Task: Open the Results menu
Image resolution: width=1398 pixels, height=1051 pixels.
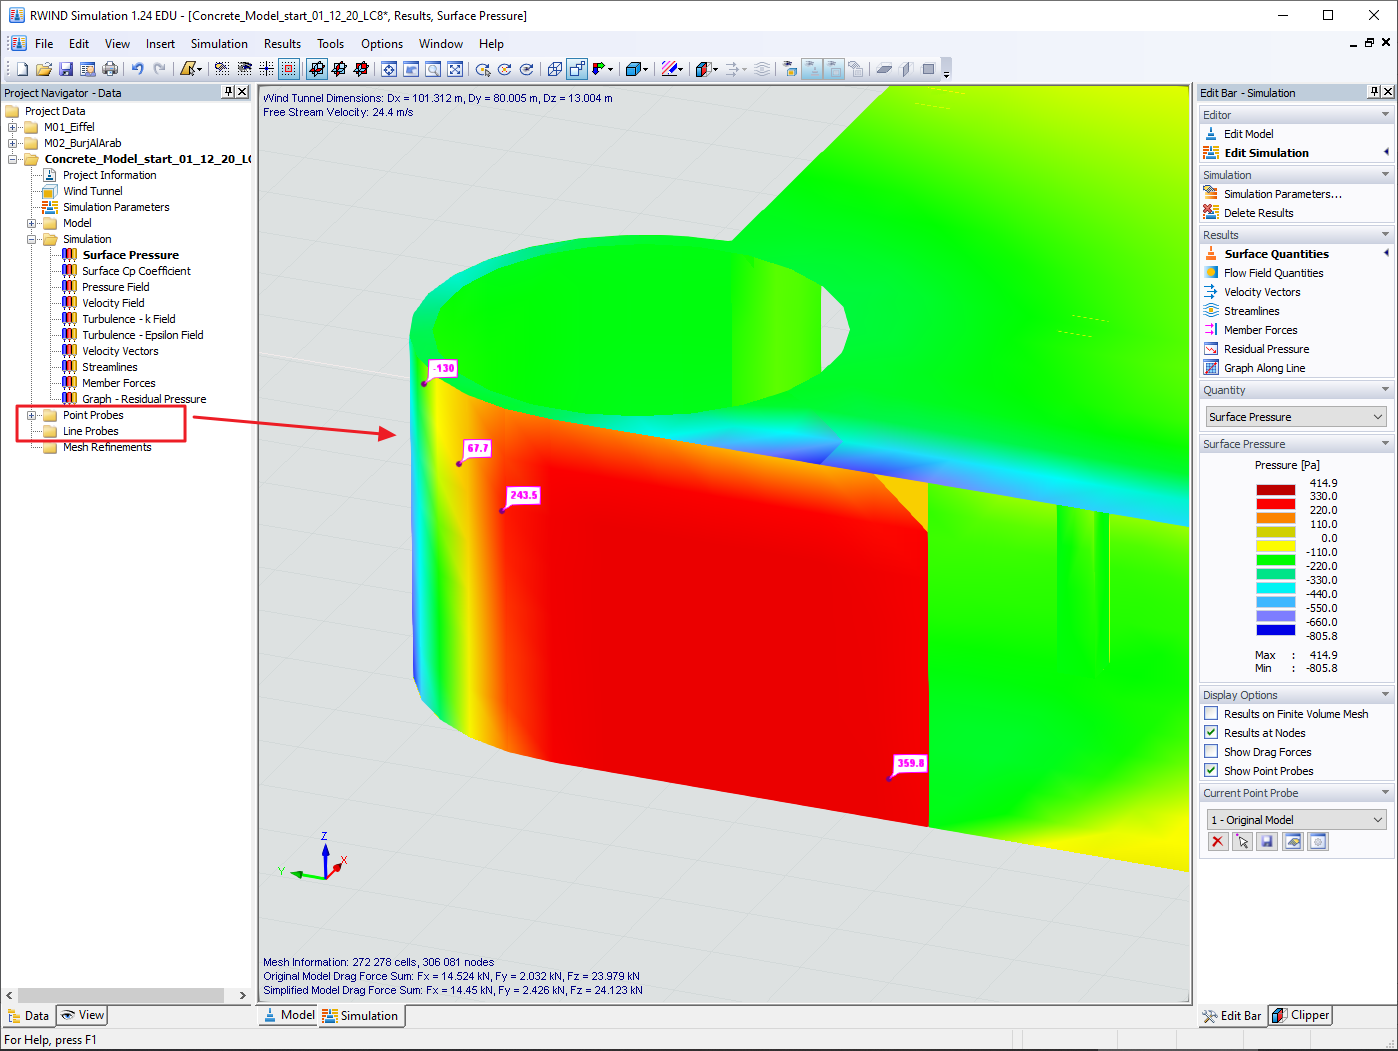Action: [282, 43]
